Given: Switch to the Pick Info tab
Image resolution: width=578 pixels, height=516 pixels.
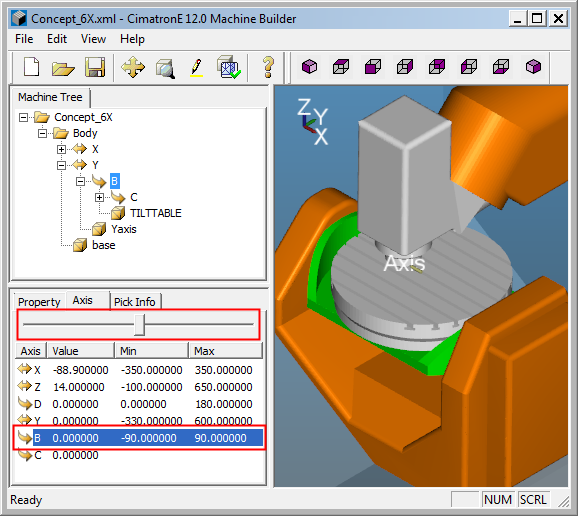Looking at the screenshot, I should [135, 302].
